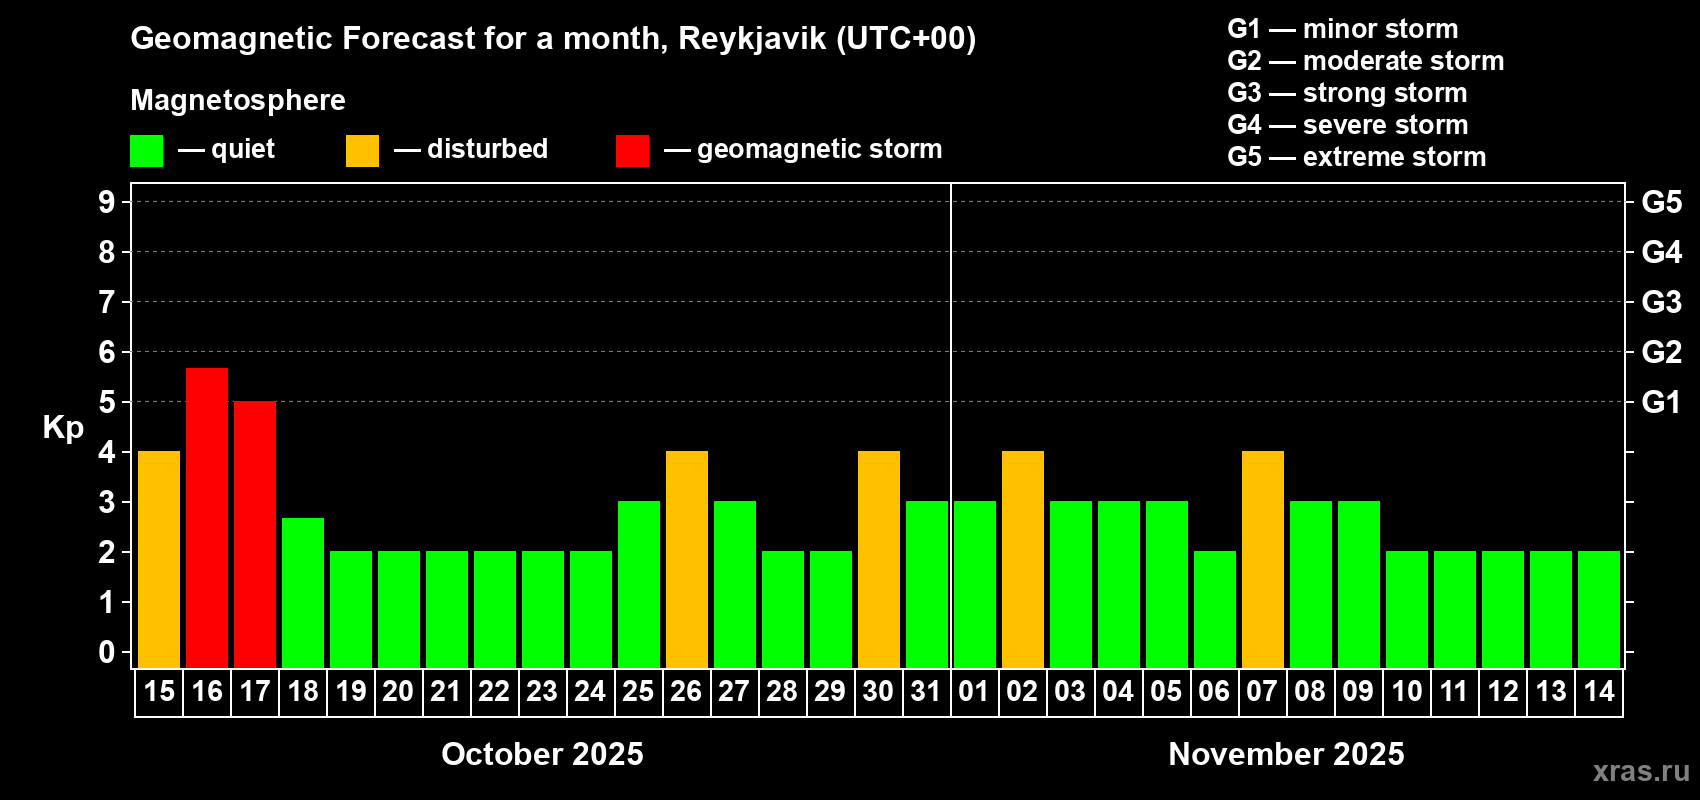Viewport: 1700px width, 800px height.
Task: Click the orange bar for November 02
Action: pos(1023,560)
